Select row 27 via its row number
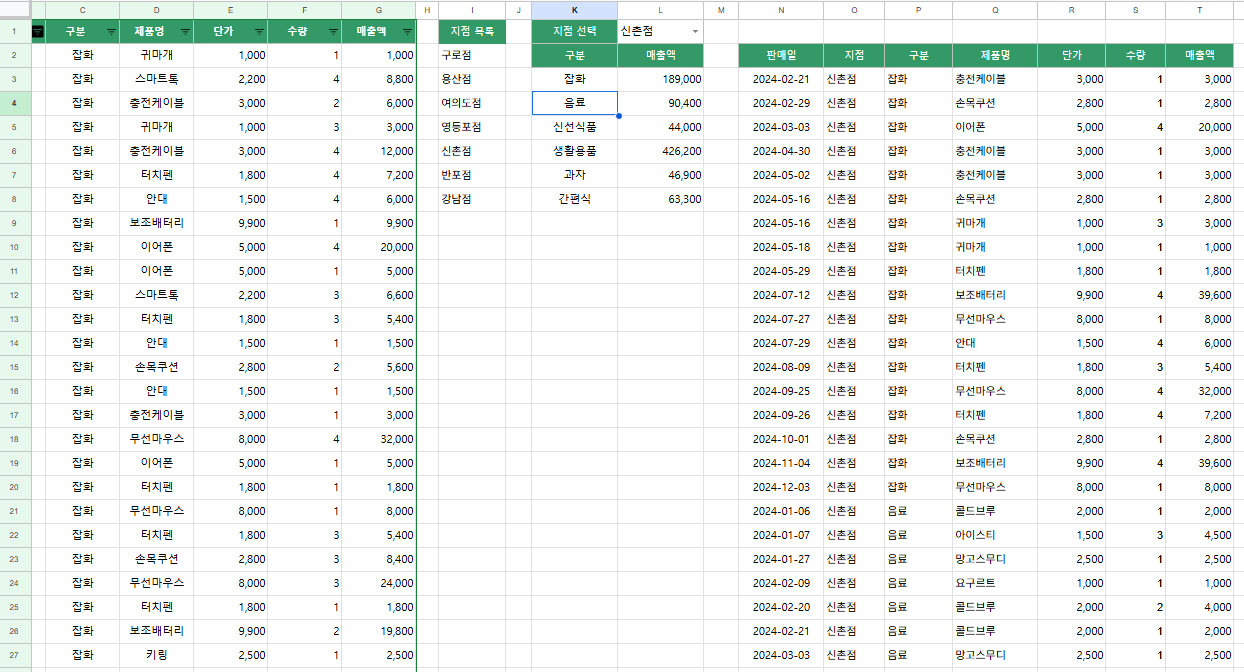 (15, 655)
